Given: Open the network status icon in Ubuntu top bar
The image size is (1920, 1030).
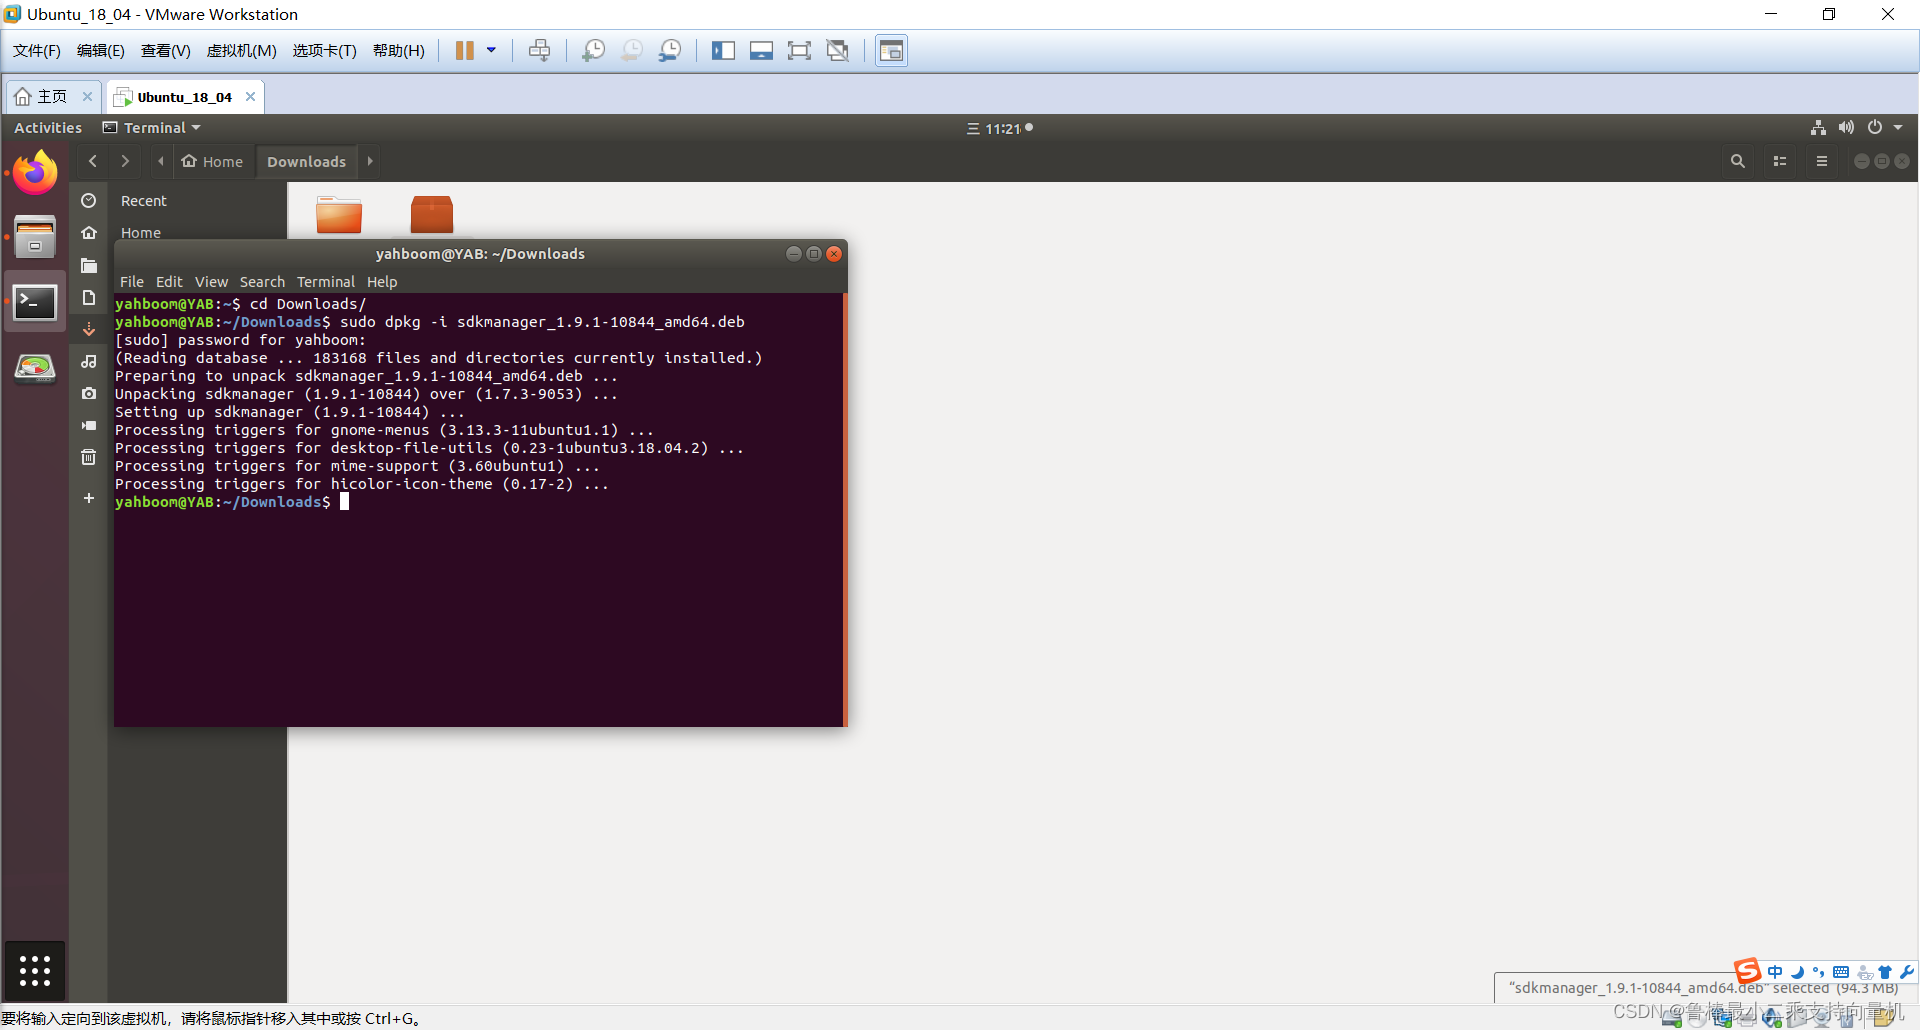Looking at the screenshot, I should point(1818,128).
